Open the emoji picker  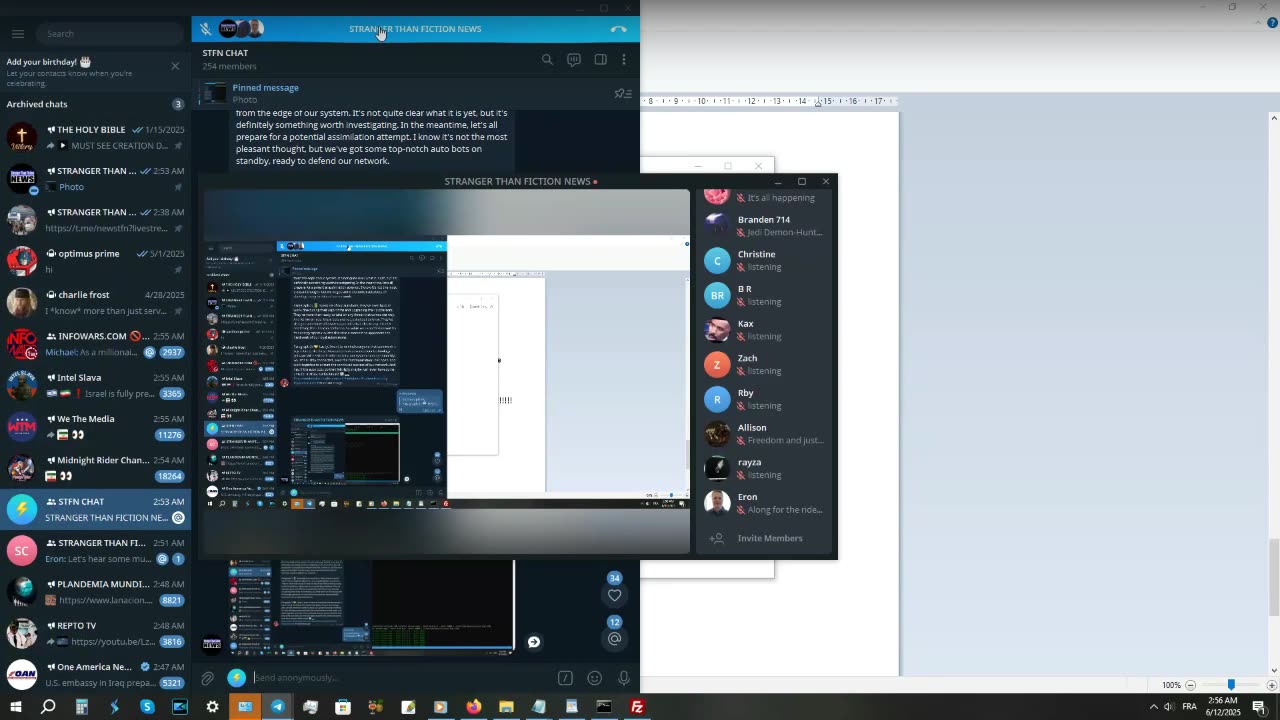click(594, 678)
